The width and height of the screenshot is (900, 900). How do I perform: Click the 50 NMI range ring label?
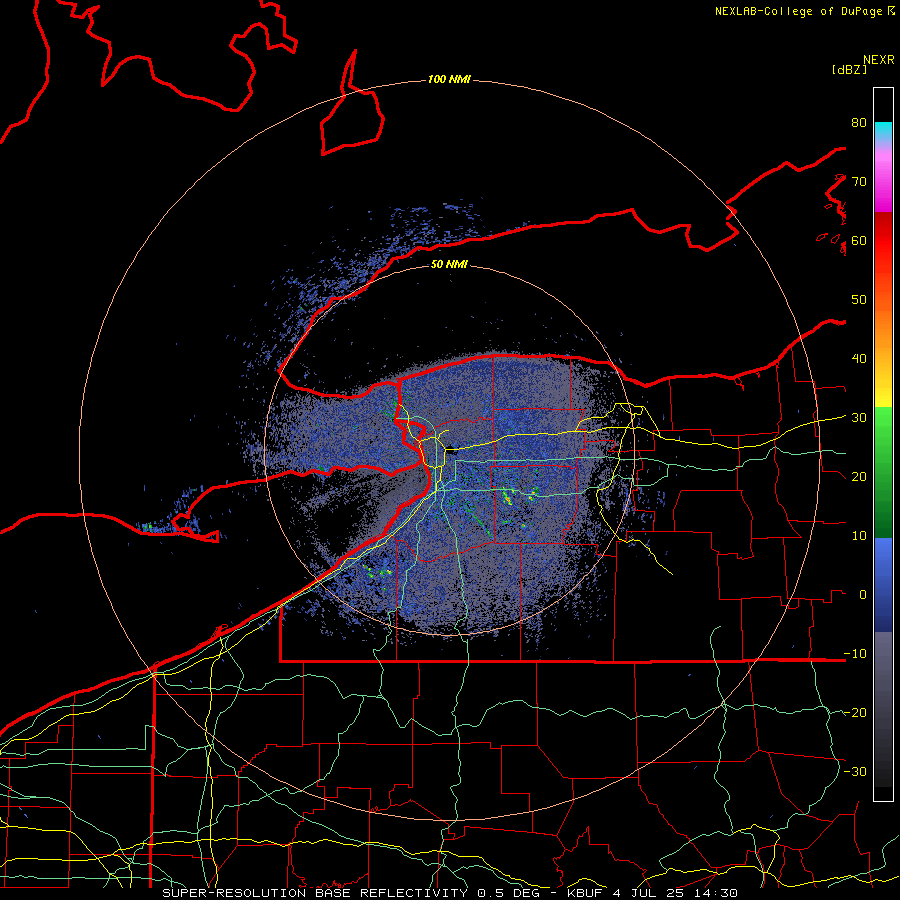(x=449, y=265)
